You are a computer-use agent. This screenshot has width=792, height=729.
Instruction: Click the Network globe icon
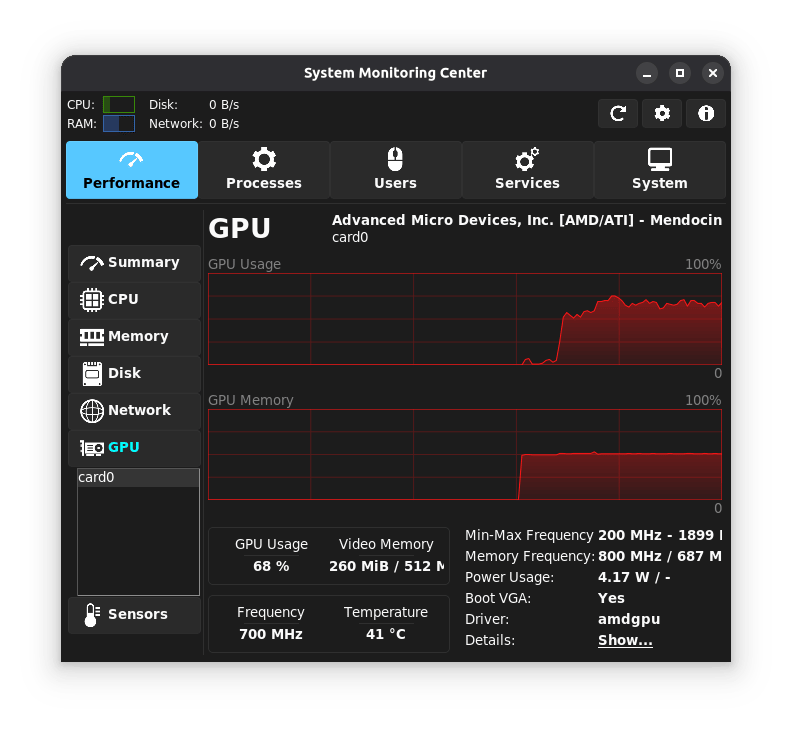[x=92, y=411]
